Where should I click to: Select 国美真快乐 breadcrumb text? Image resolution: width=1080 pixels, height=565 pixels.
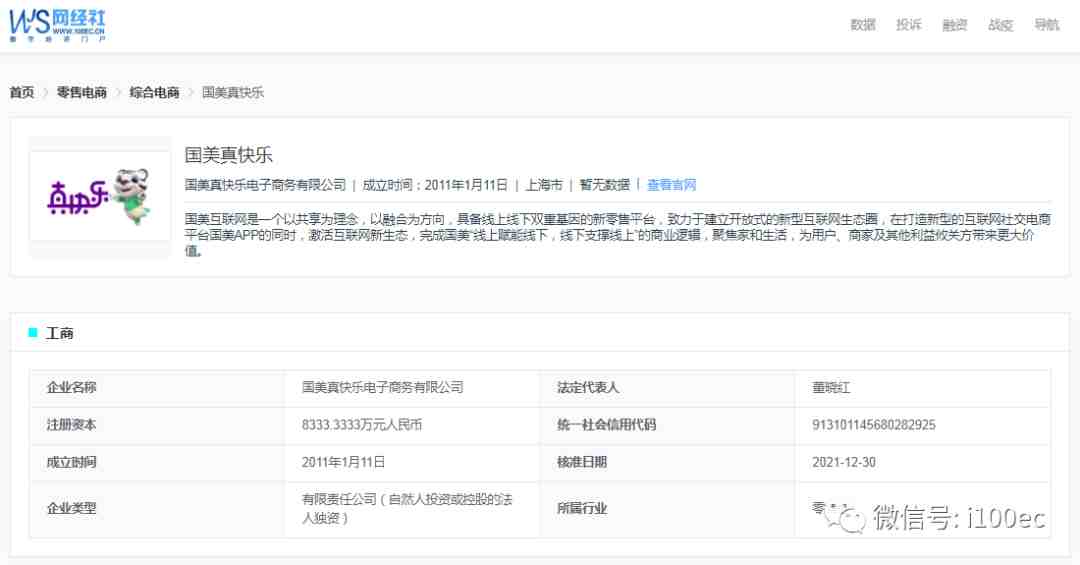(x=233, y=92)
